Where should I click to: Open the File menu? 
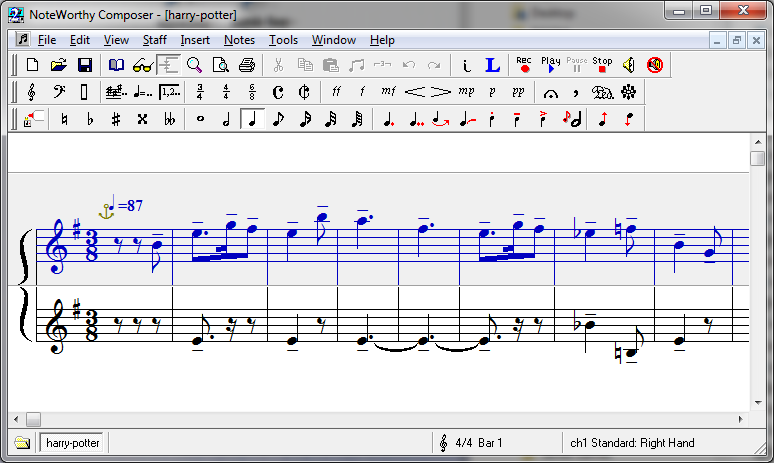[x=46, y=40]
